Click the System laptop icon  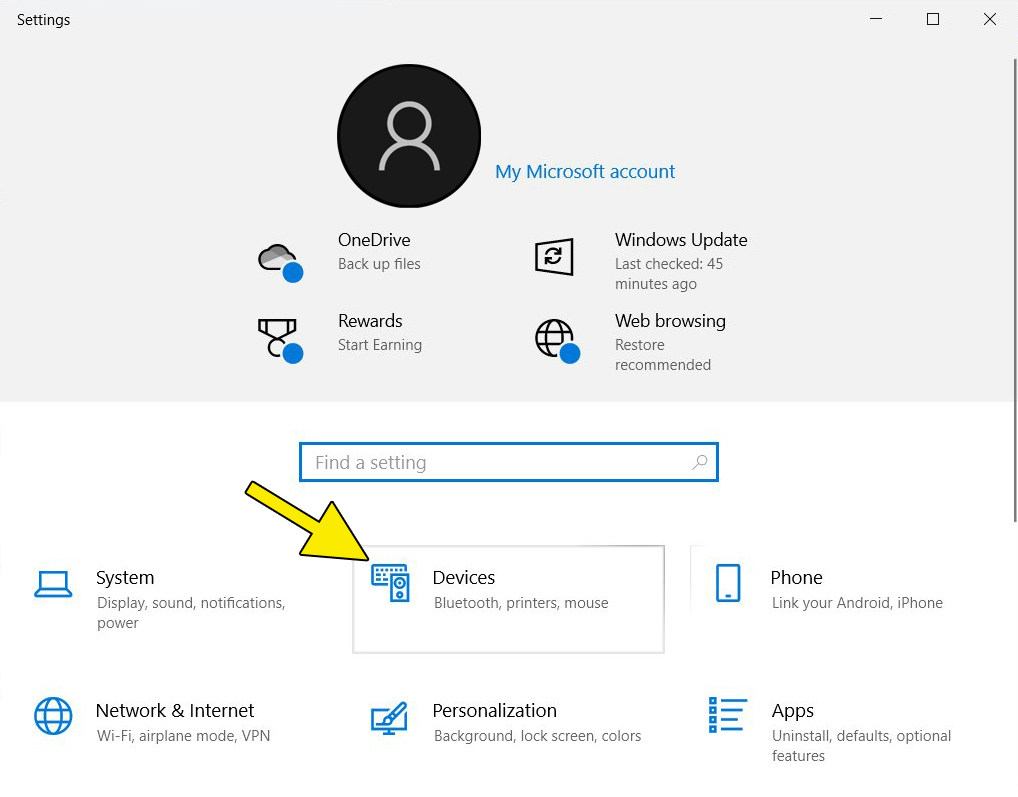tap(53, 584)
